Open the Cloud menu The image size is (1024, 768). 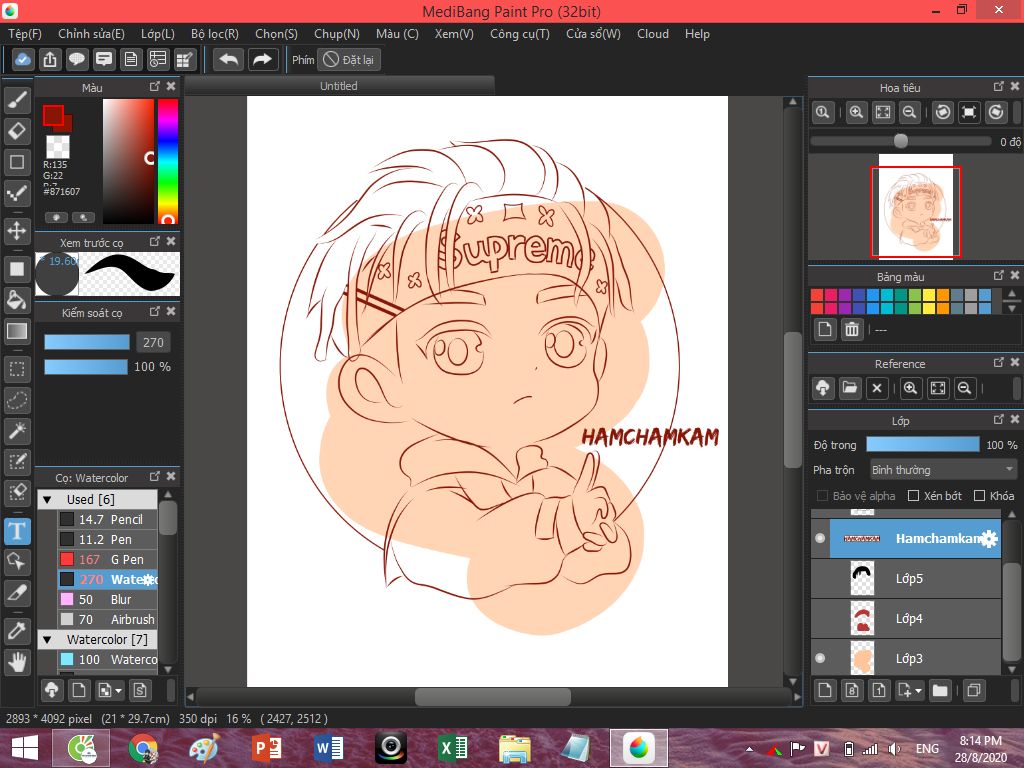653,34
